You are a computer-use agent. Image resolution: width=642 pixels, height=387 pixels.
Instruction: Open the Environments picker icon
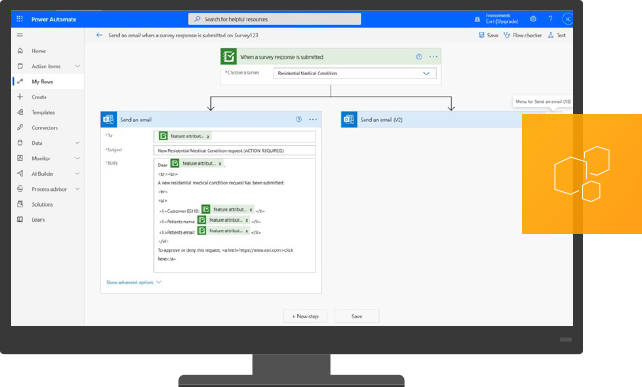tap(477, 19)
